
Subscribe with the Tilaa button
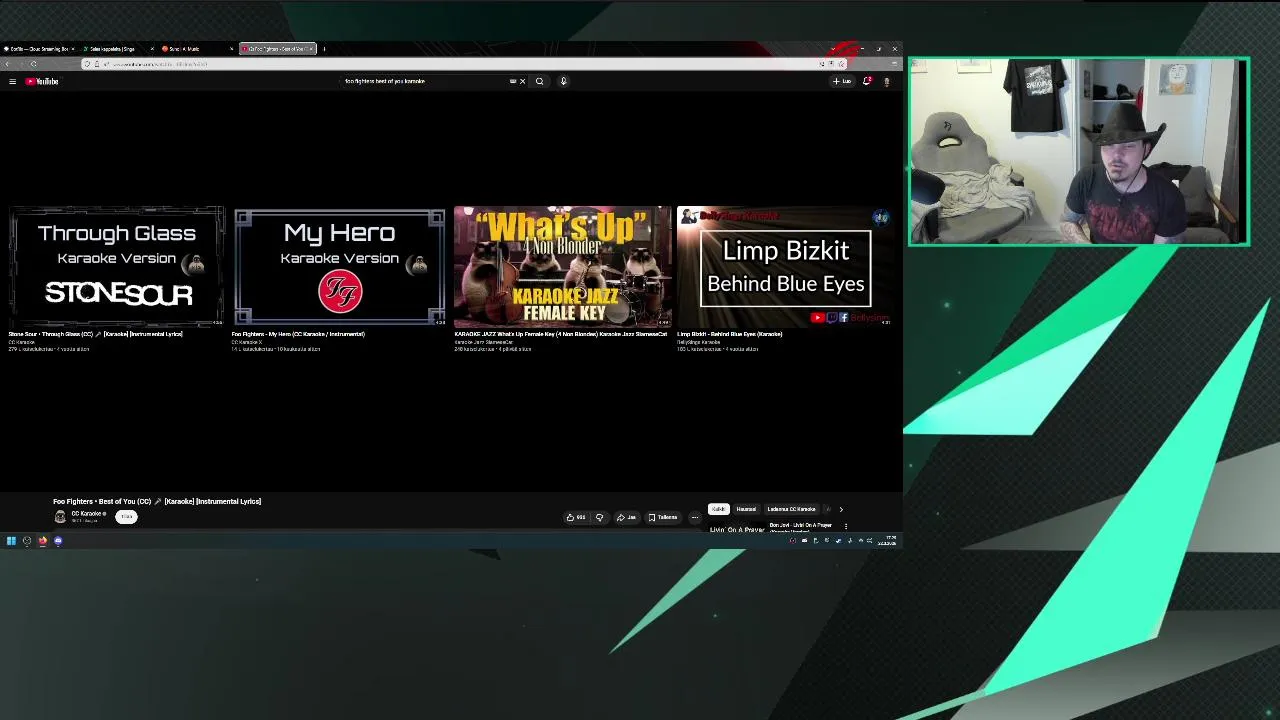pyautogui.click(x=126, y=516)
